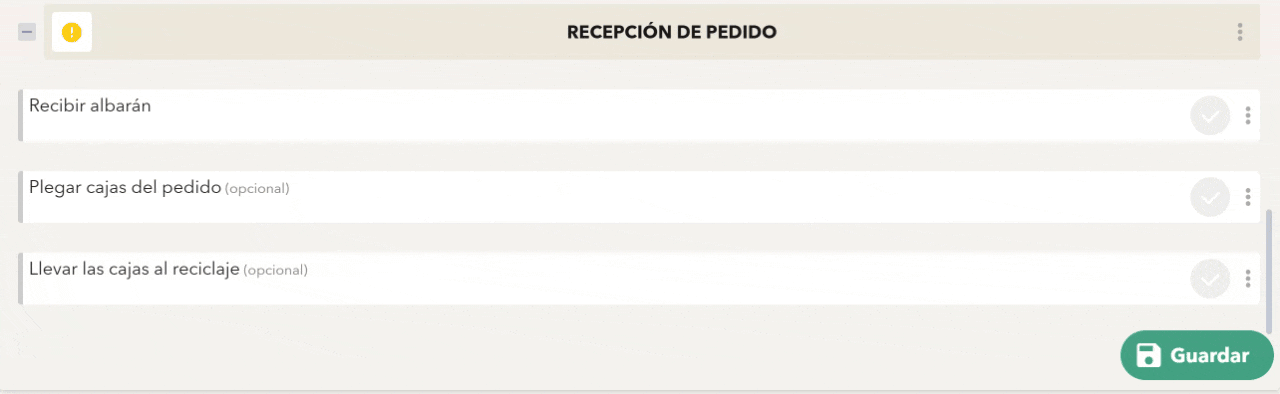Click the opcional label beside Plegar cajas
1280x394 pixels.
[x=257, y=188]
